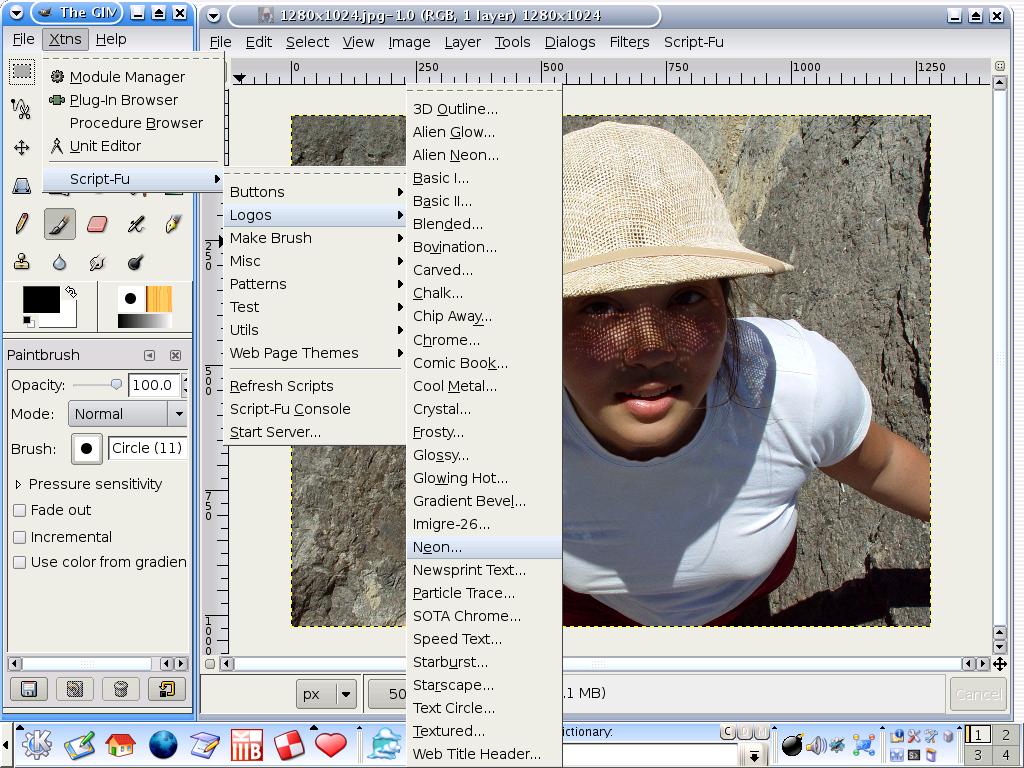Viewport: 1024px width, 768px height.
Task: Save tool options with floppy icon
Action: (x=28, y=689)
